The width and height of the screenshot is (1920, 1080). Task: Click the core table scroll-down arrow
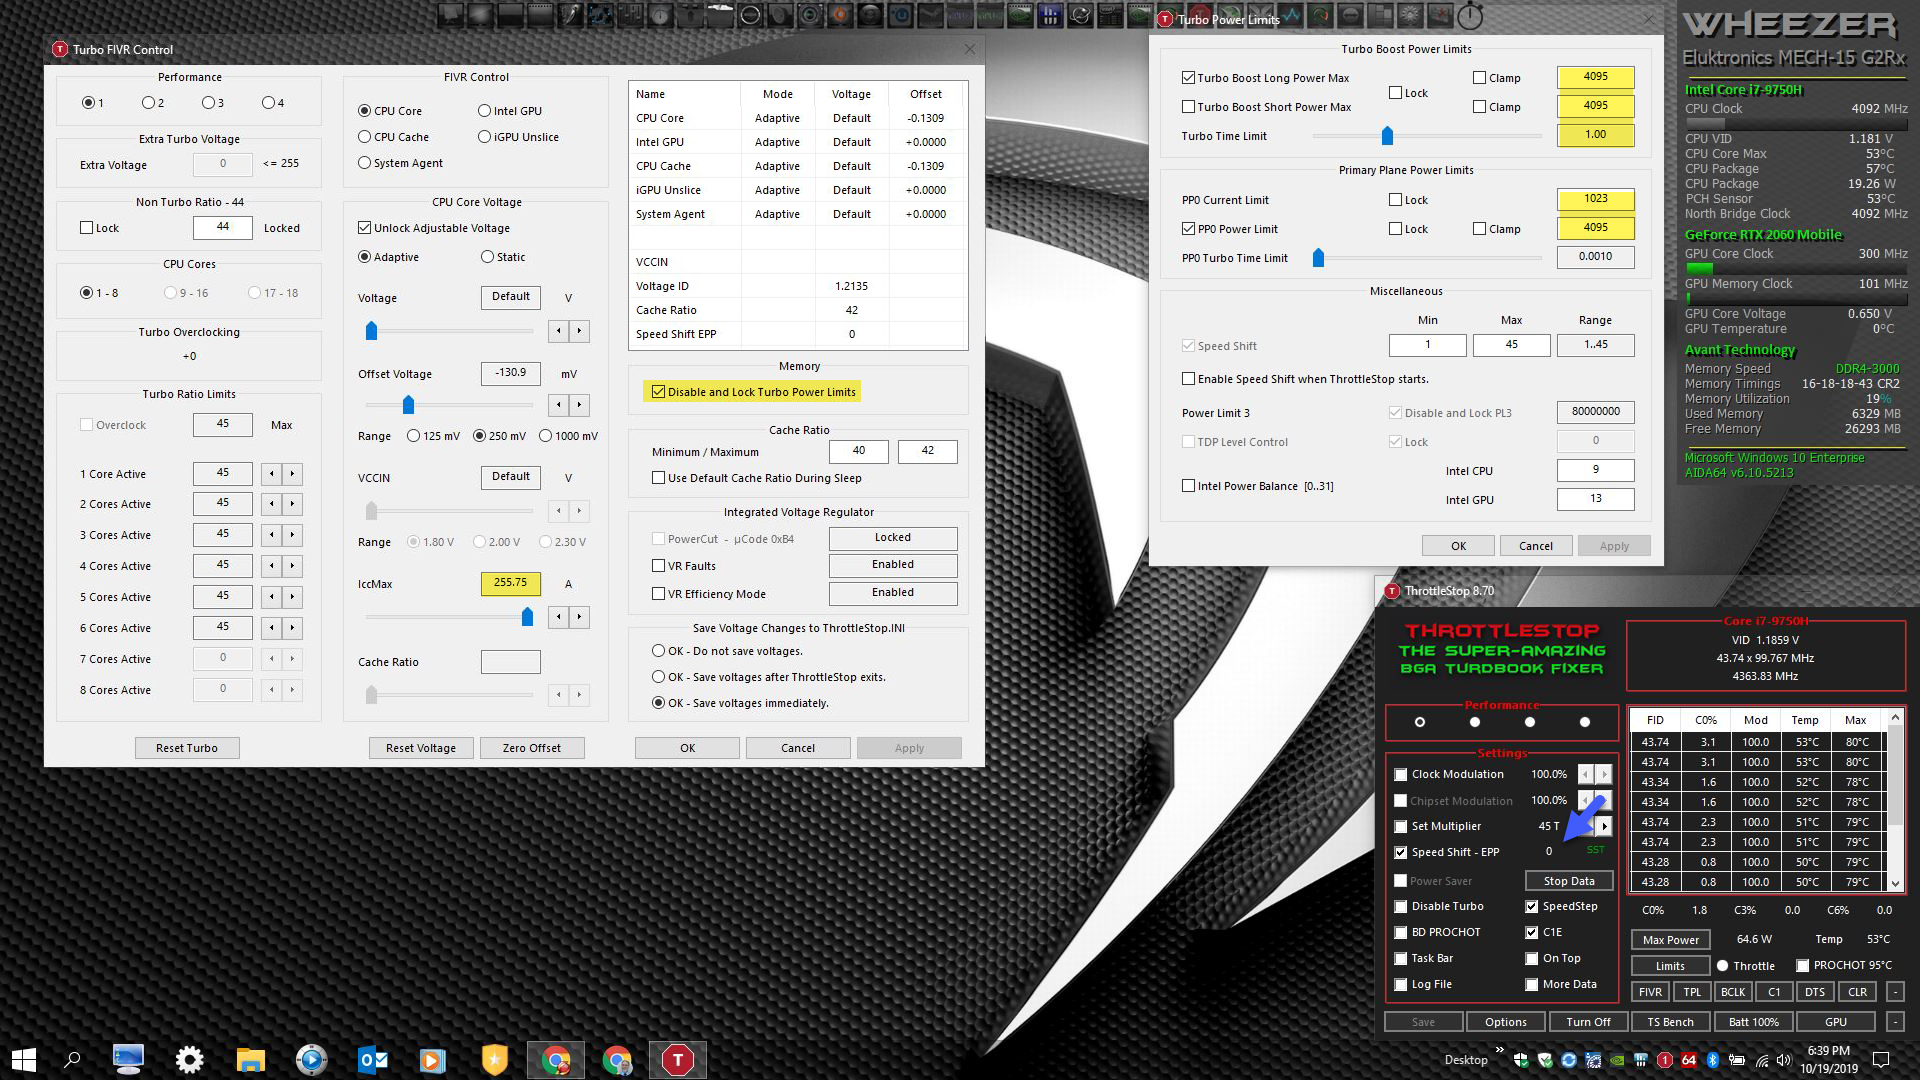coord(1895,883)
